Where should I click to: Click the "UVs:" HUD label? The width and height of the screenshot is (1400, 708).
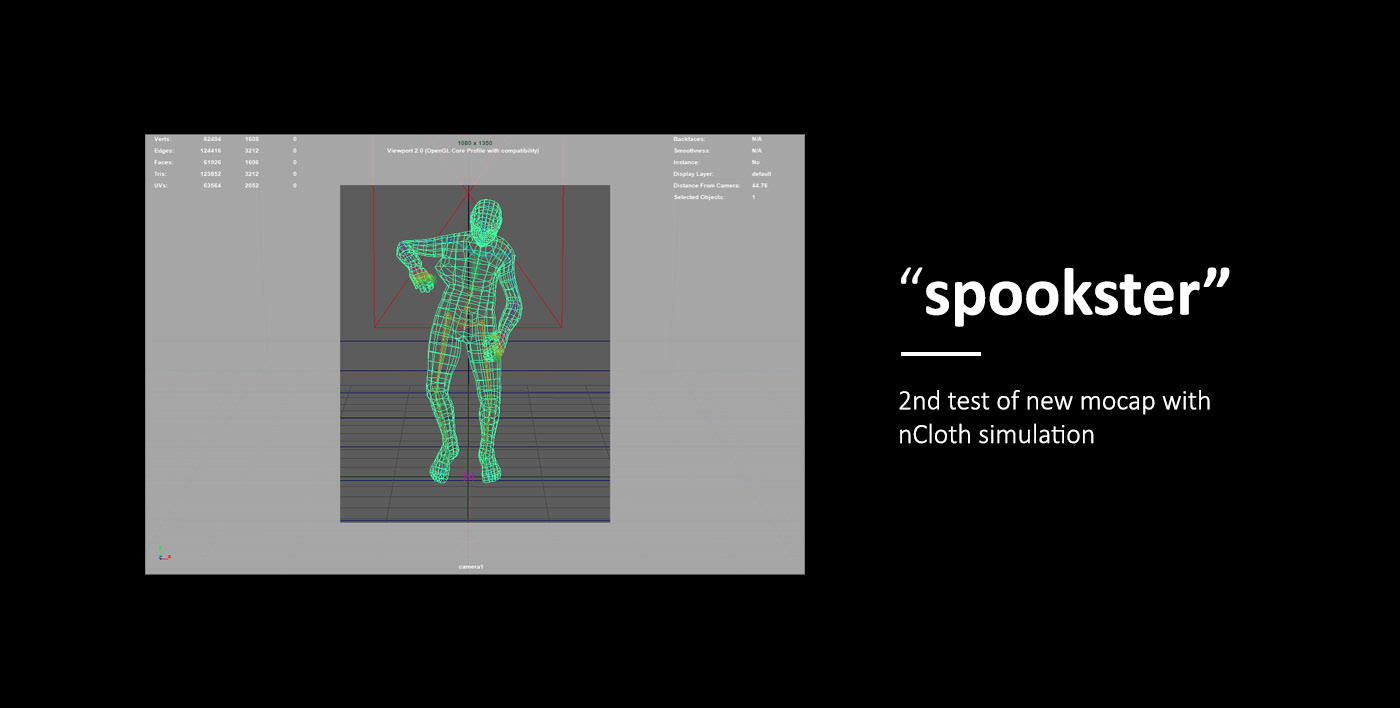pyautogui.click(x=161, y=186)
